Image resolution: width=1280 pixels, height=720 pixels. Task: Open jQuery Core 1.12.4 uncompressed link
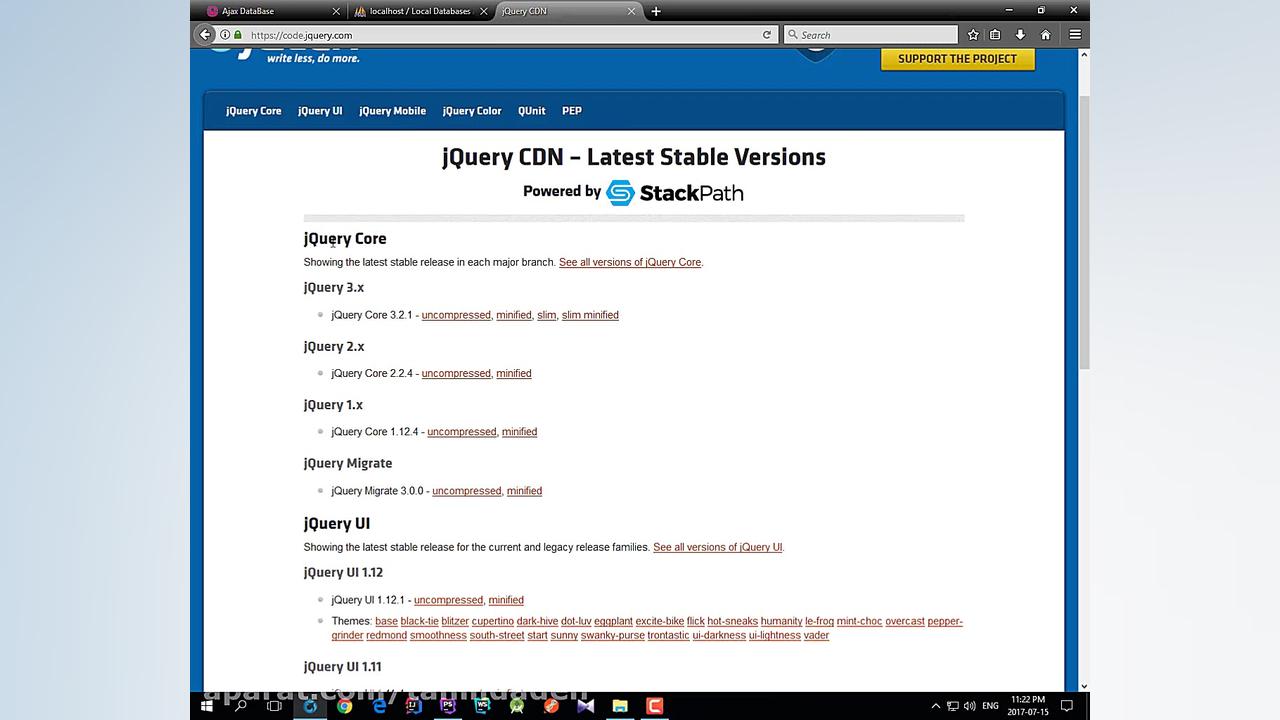pos(462,432)
